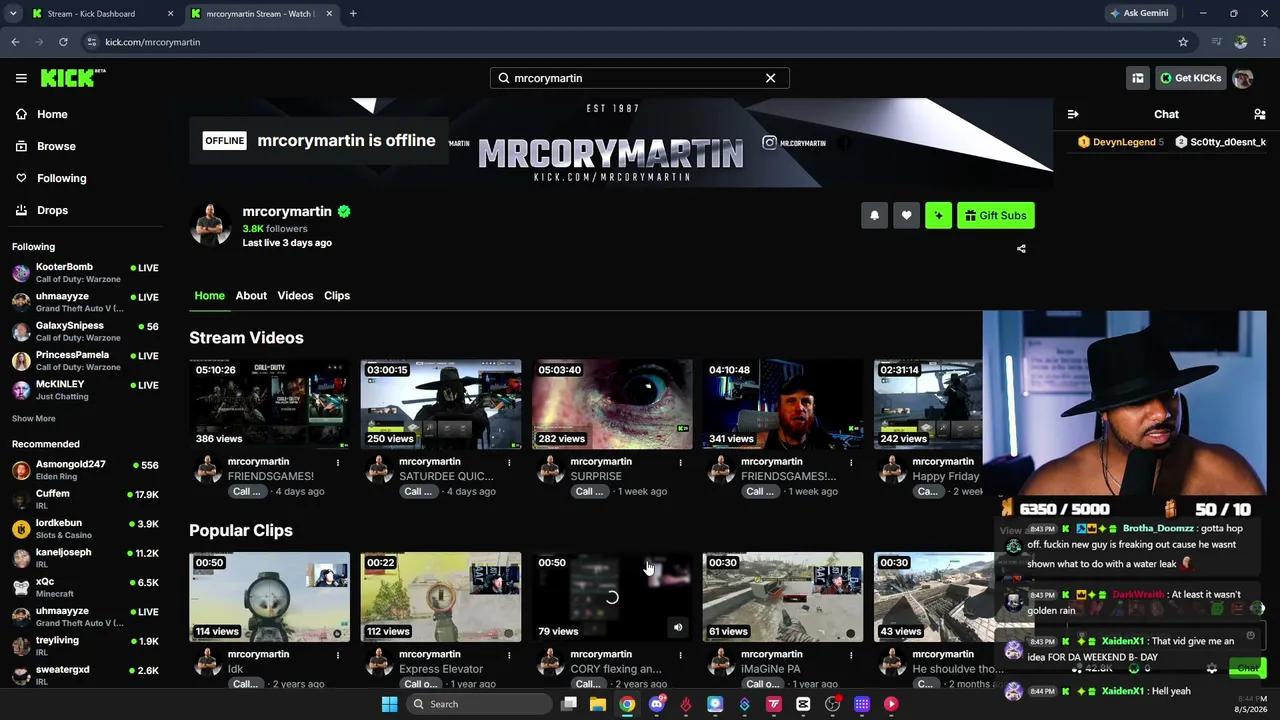Toggle channel notifications bell
This screenshot has width=1280, height=720.
(874, 215)
